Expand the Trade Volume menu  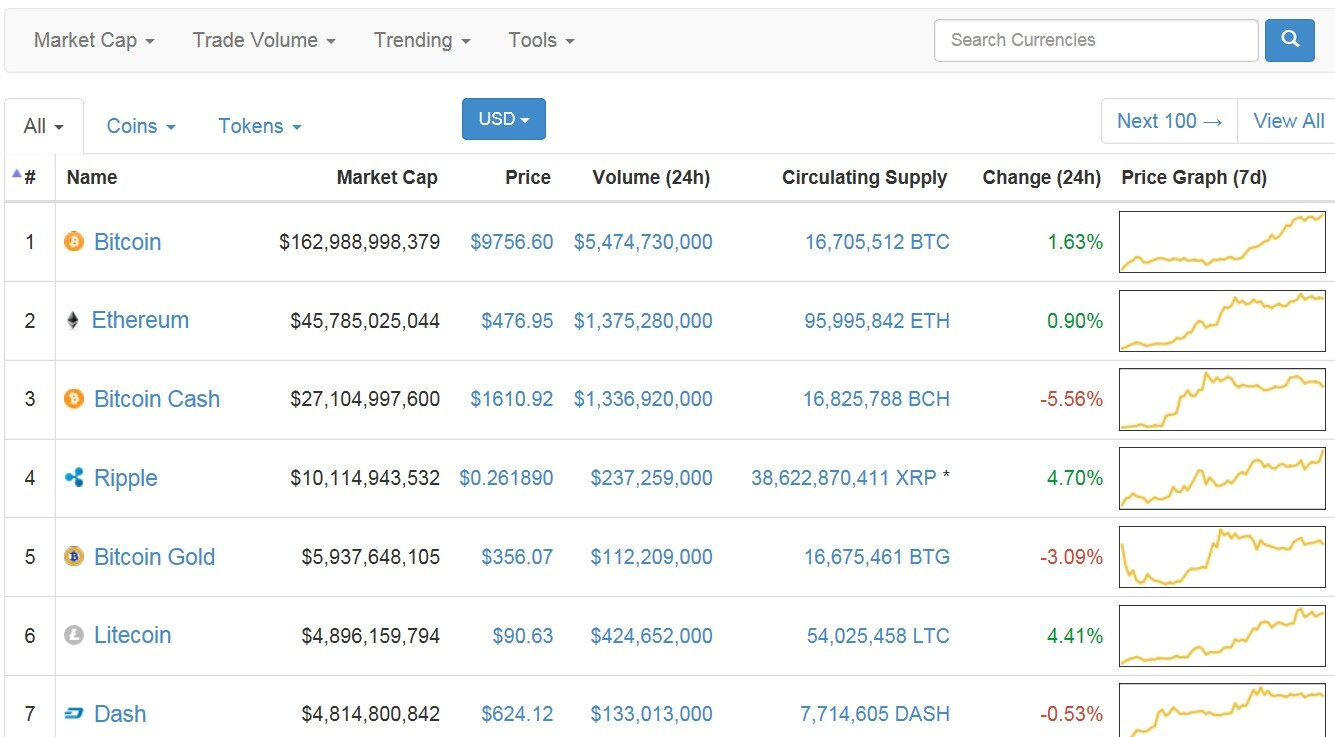[264, 41]
